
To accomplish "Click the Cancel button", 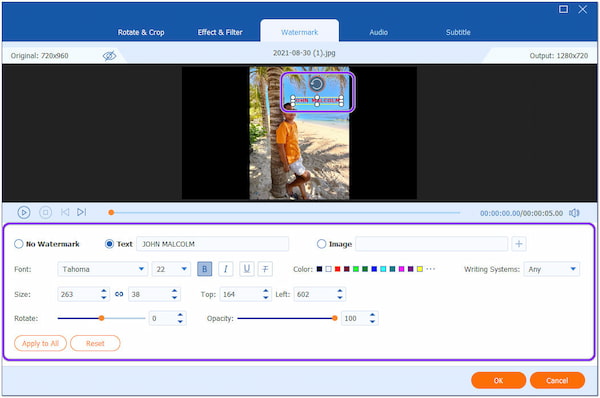I will tap(557, 380).
